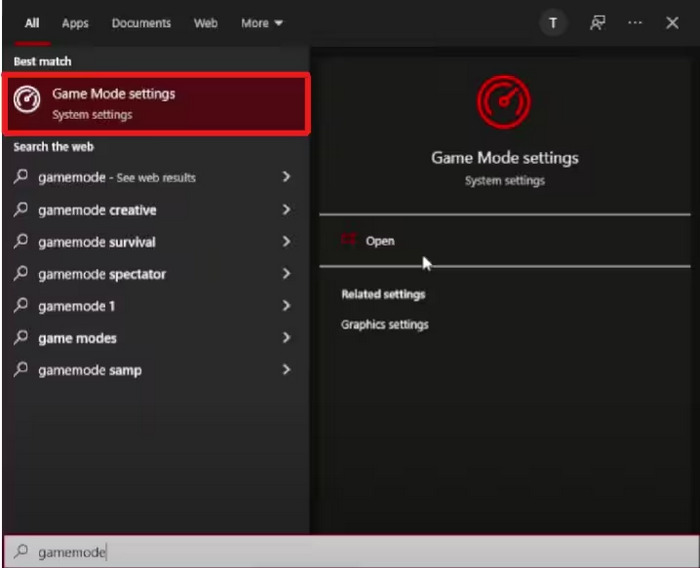Click the large red Game Mode gauge icon
The height and width of the screenshot is (568, 700).
504,102
